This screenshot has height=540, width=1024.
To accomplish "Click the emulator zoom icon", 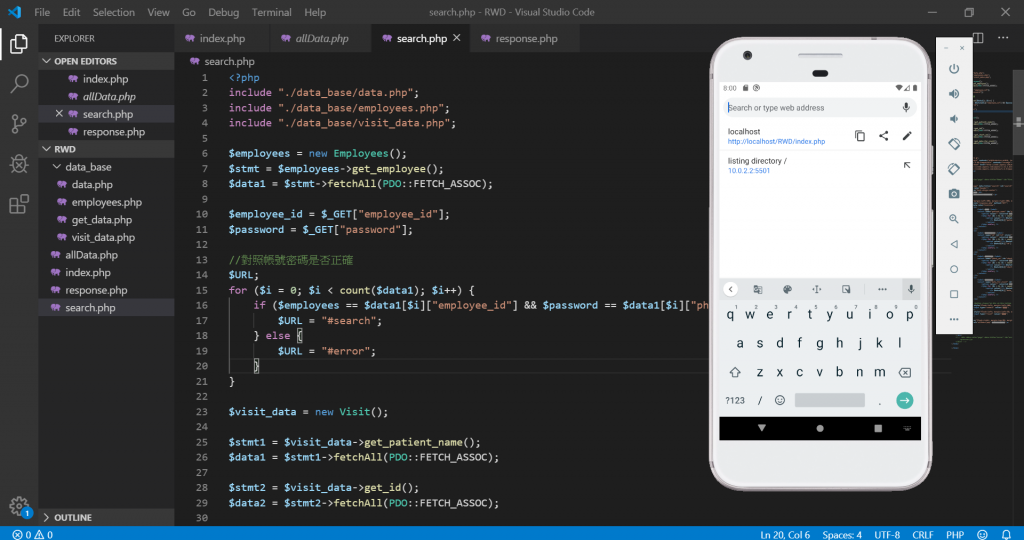I will pyautogui.click(x=953, y=219).
